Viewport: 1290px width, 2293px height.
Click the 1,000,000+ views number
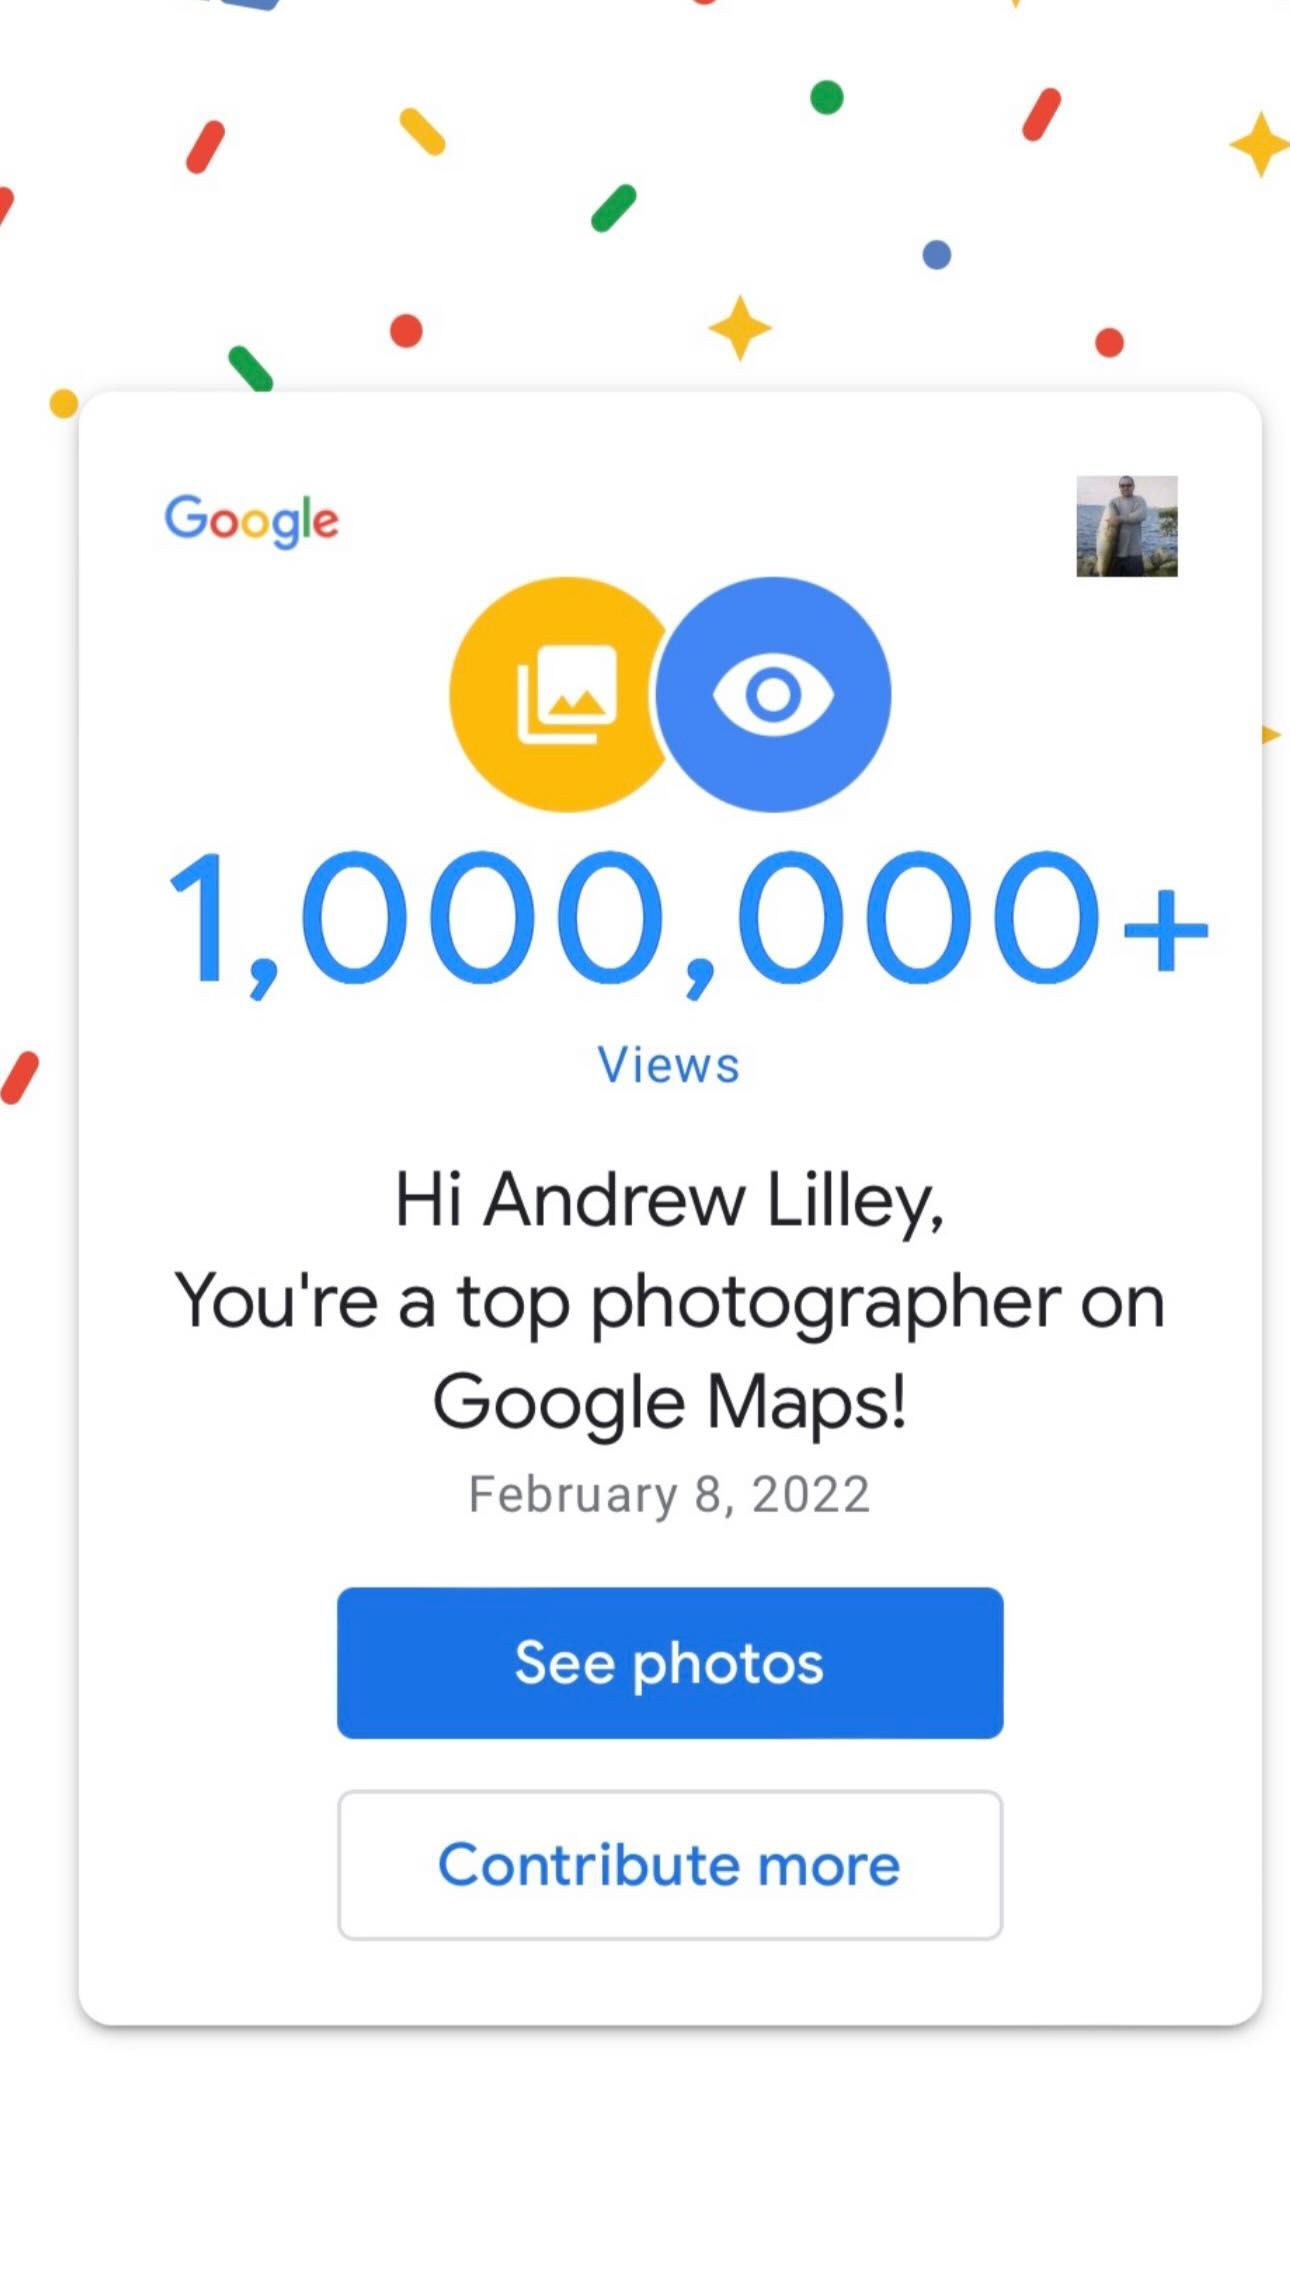pos(688,923)
